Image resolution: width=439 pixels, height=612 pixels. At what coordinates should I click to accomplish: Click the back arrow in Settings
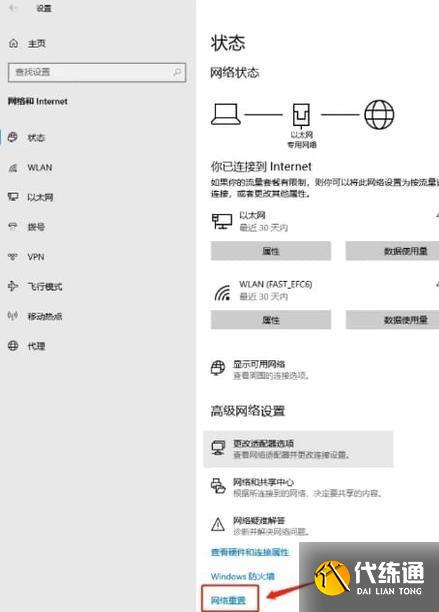[13, 8]
